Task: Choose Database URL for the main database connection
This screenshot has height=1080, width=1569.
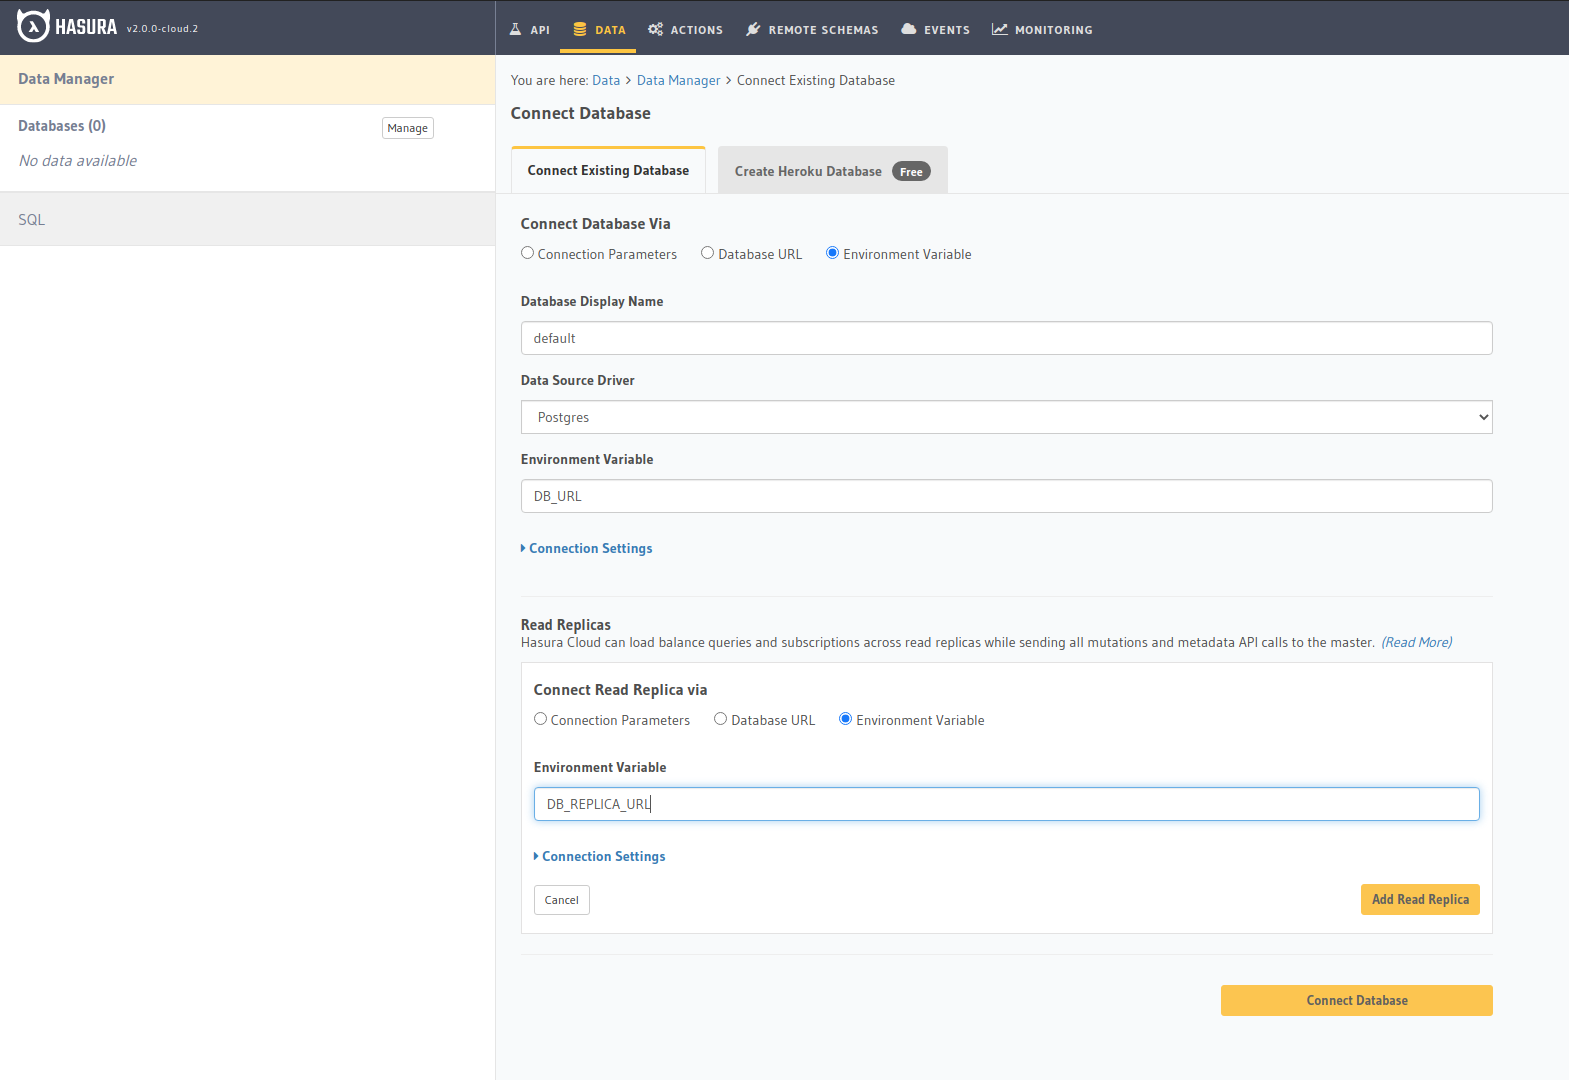Action: tap(708, 254)
